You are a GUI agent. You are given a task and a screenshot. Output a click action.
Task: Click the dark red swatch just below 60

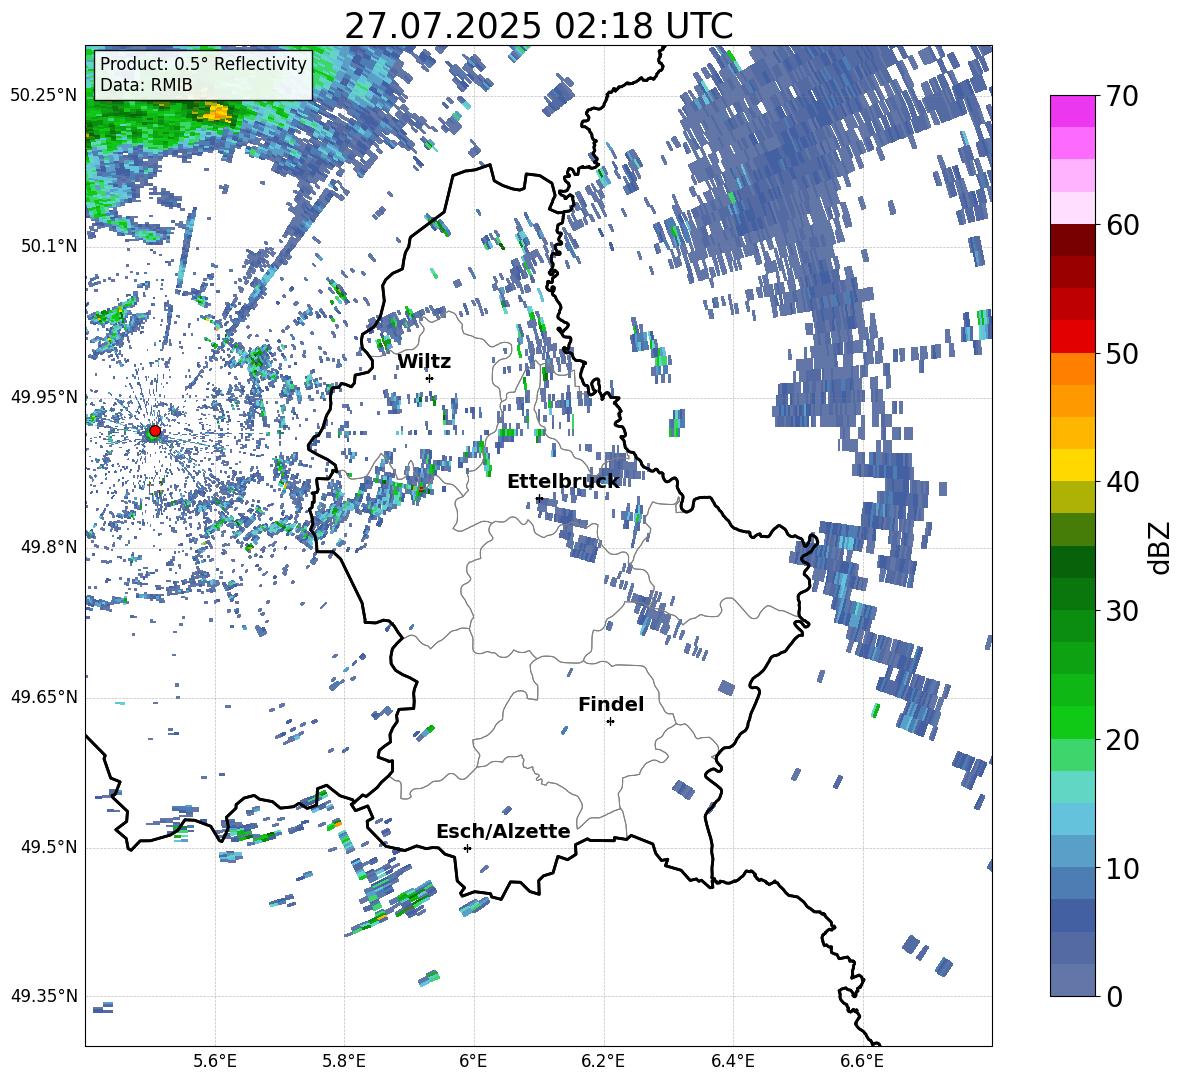tap(1072, 240)
